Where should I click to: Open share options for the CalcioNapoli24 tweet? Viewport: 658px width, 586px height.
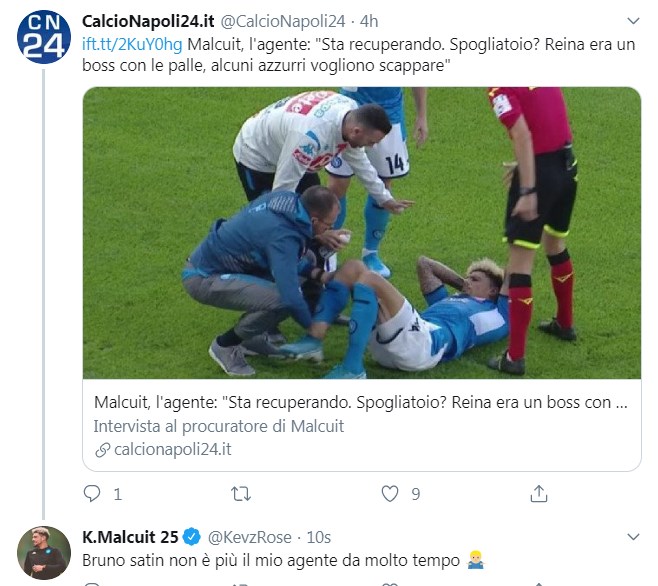click(x=538, y=494)
